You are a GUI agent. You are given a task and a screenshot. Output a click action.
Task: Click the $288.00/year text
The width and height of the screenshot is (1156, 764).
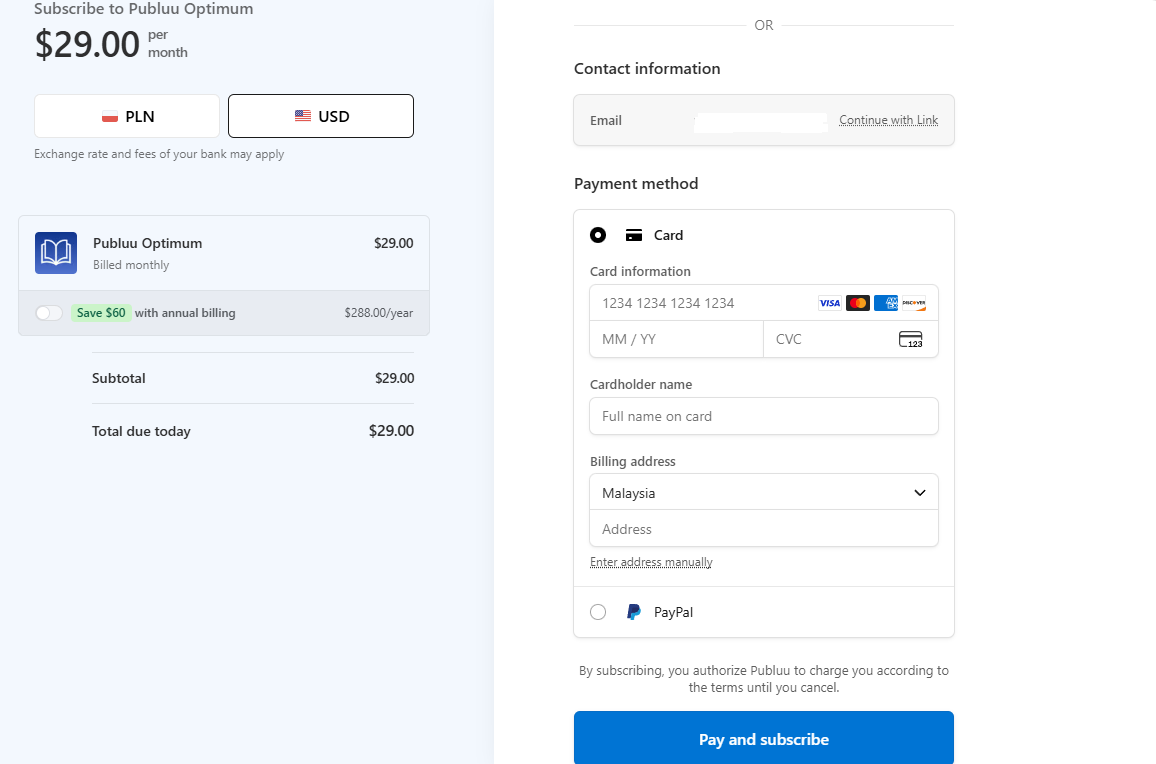pos(379,313)
